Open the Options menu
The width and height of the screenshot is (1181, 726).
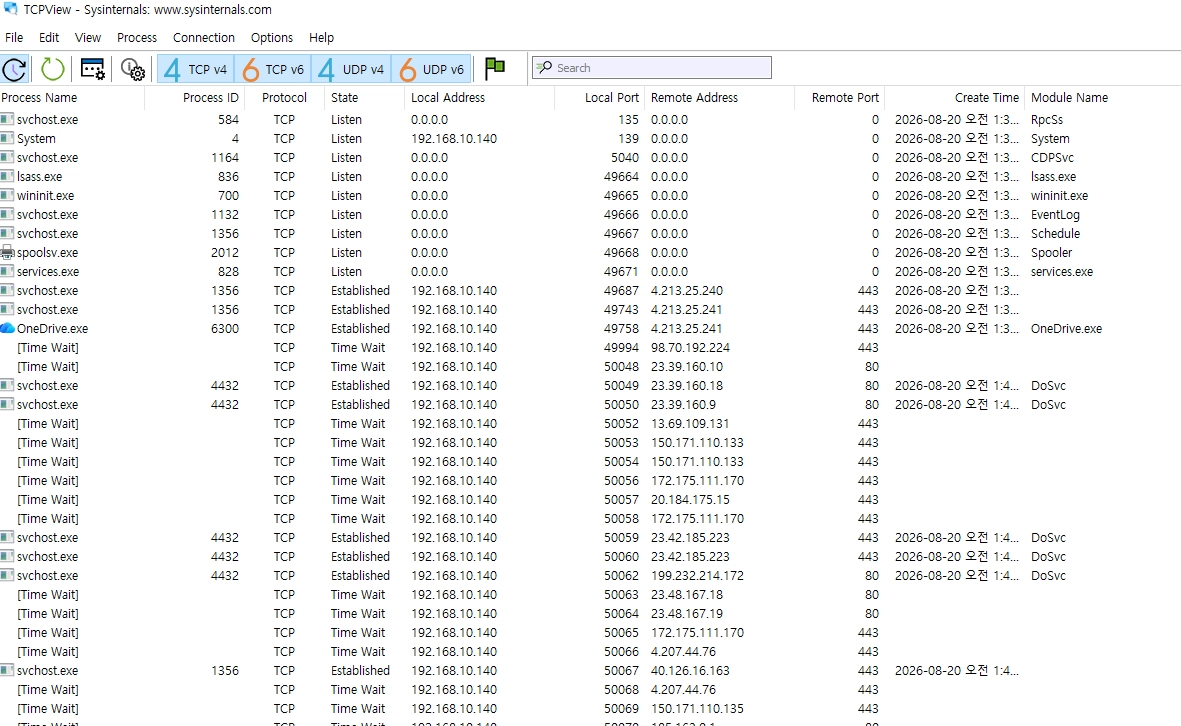tap(272, 38)
